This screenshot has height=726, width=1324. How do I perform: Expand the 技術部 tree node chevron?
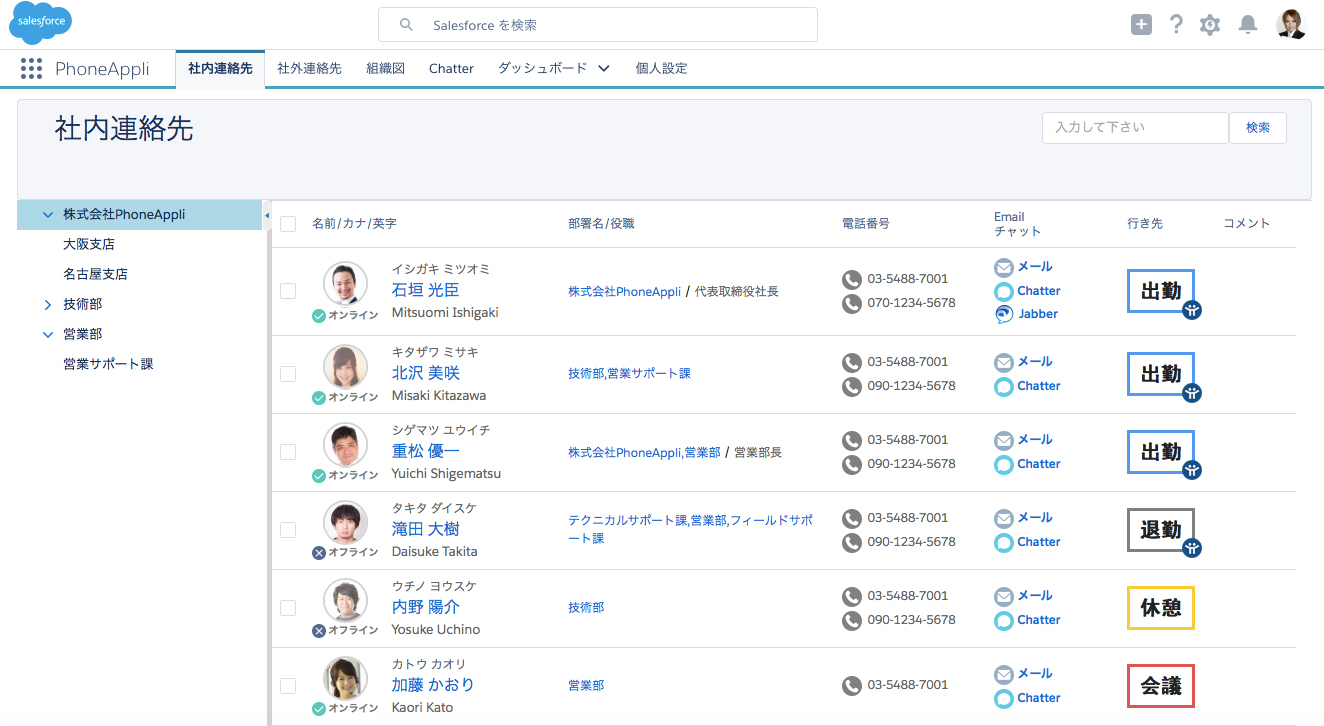coord(48,304)
